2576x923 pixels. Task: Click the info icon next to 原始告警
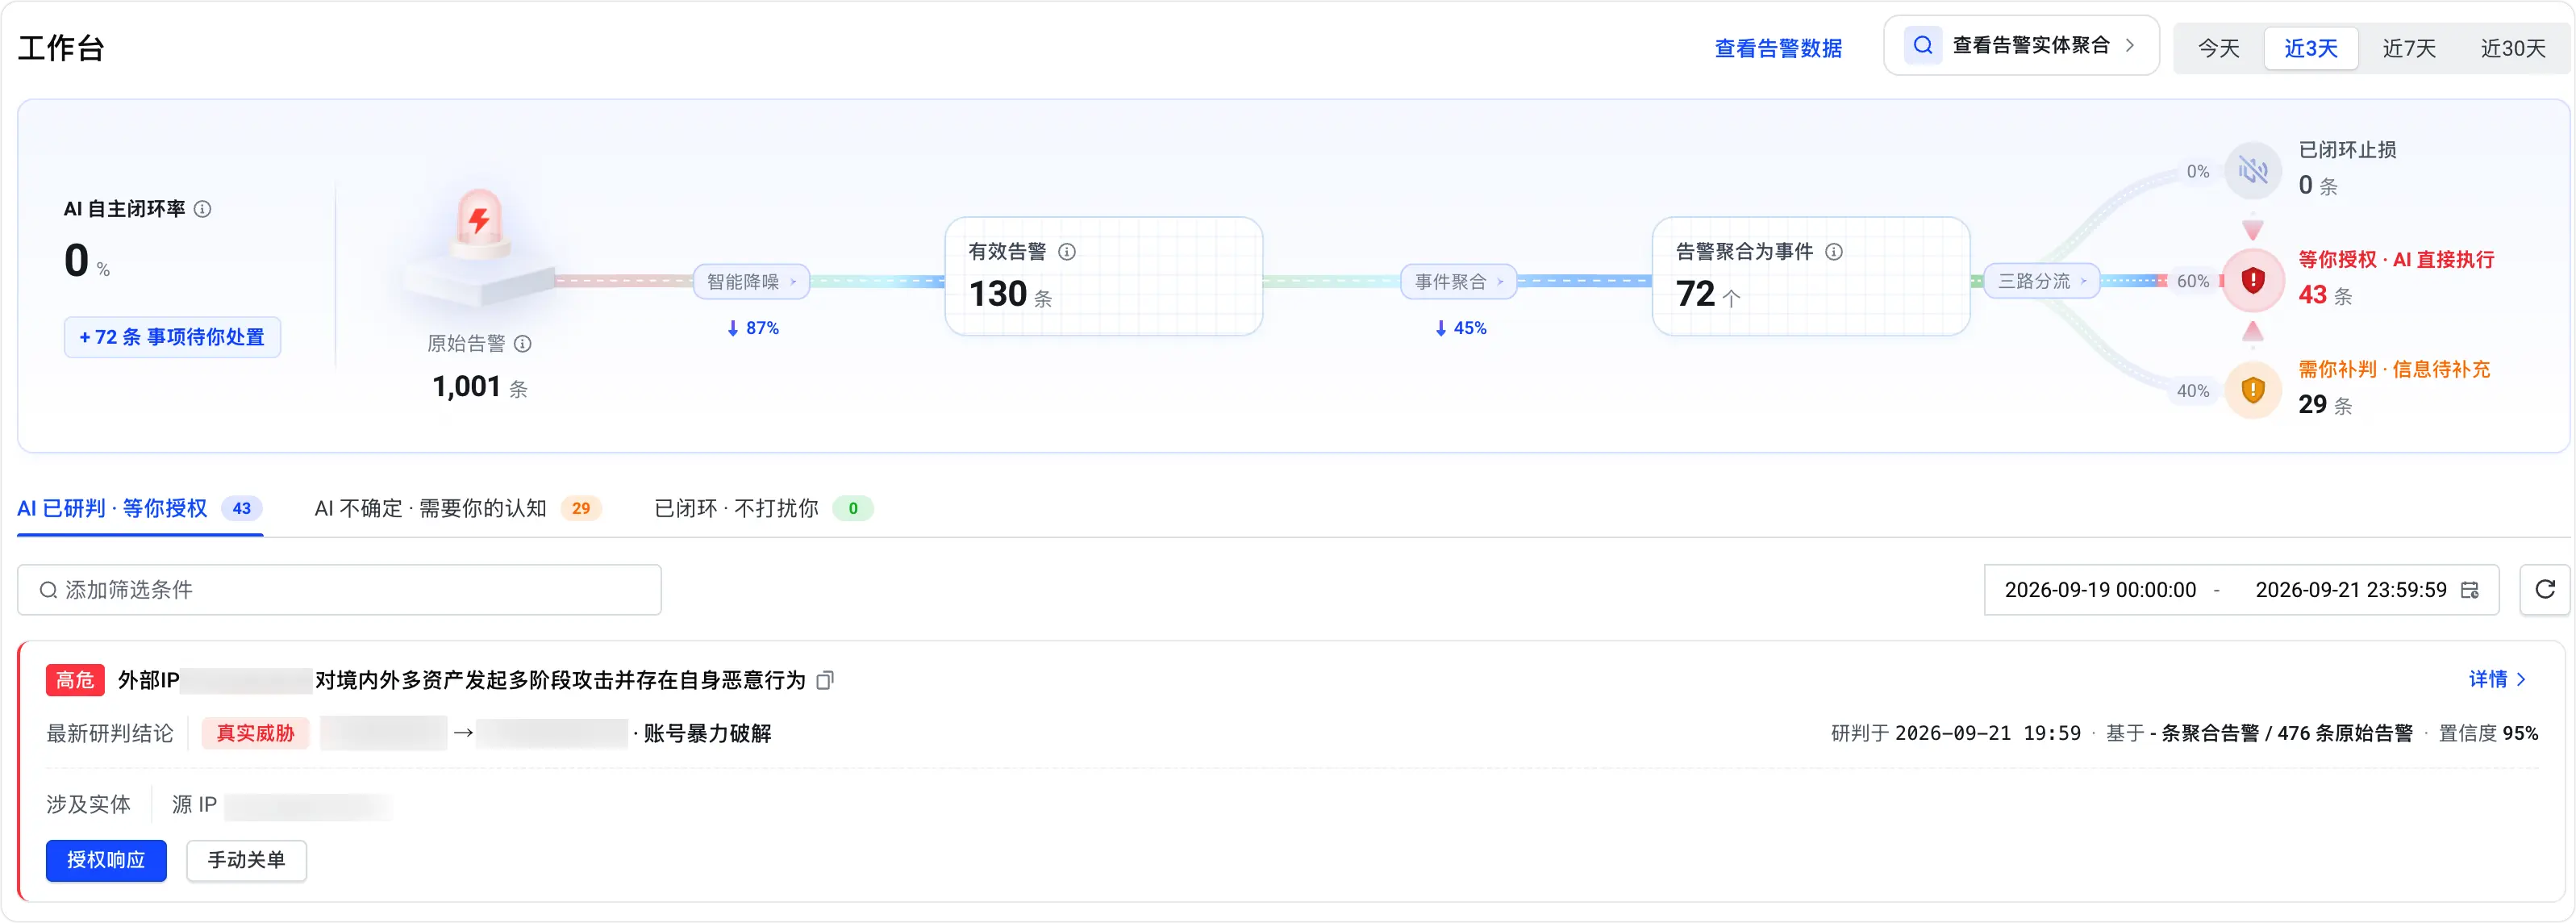523,344
